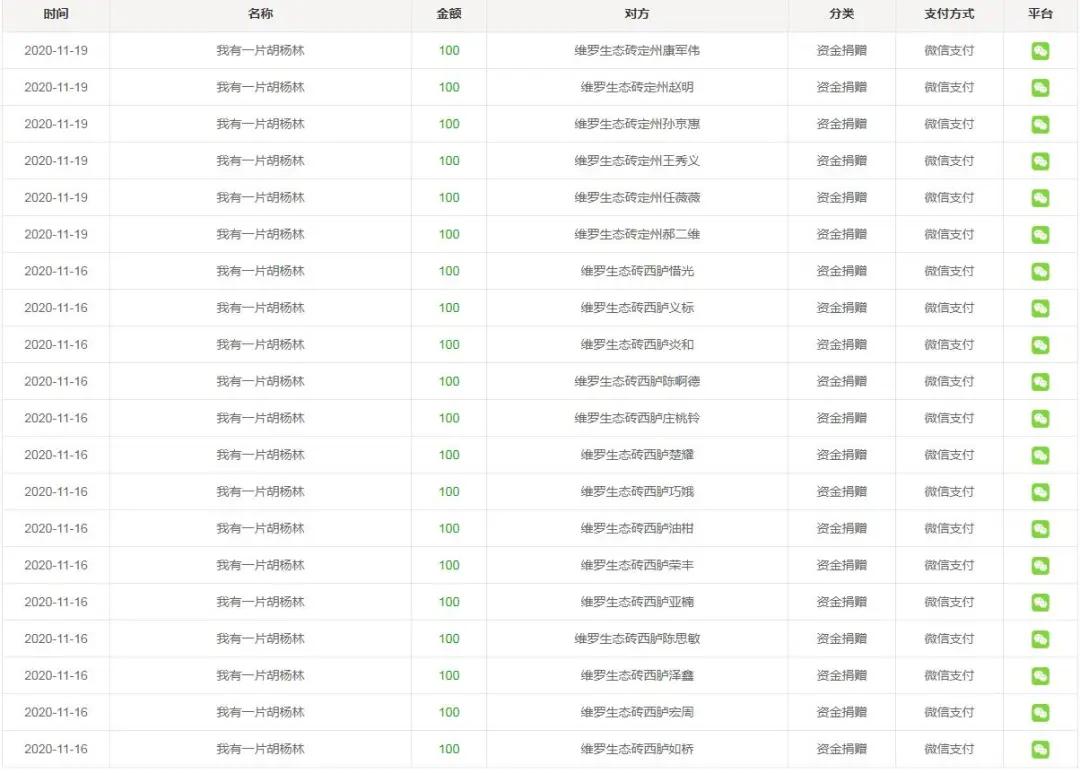Click WeChat icon in 陈思敏 row
This screenshot has height=773, width=1080.
coord(1040,639)
